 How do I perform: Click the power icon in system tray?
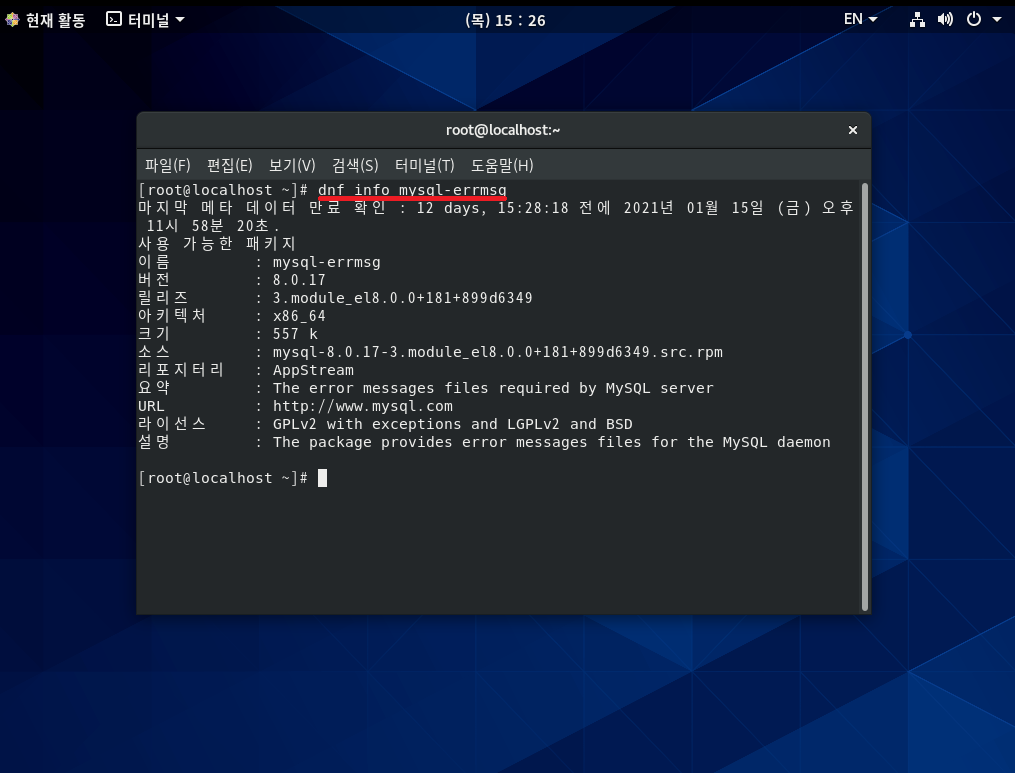[974, 19]
